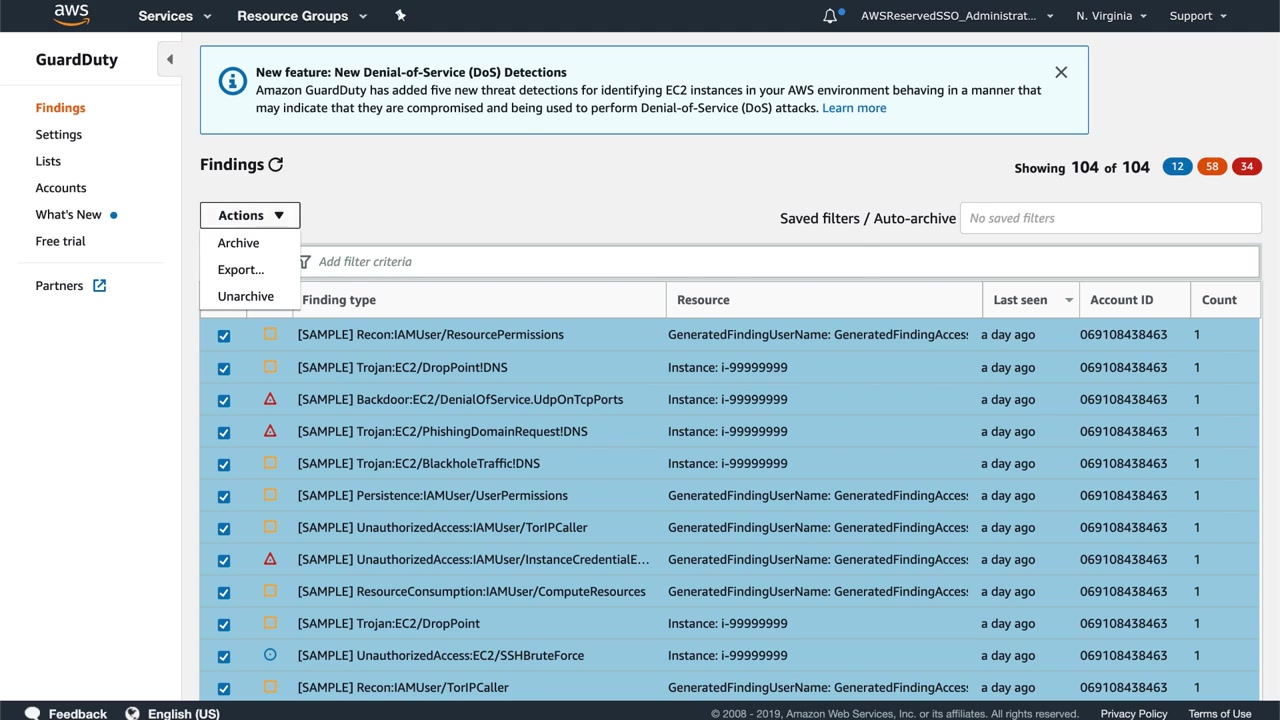Viewport: 1280px width, 720px height.
Task: Click the filter funnel icon
Action: coord(305,262)
